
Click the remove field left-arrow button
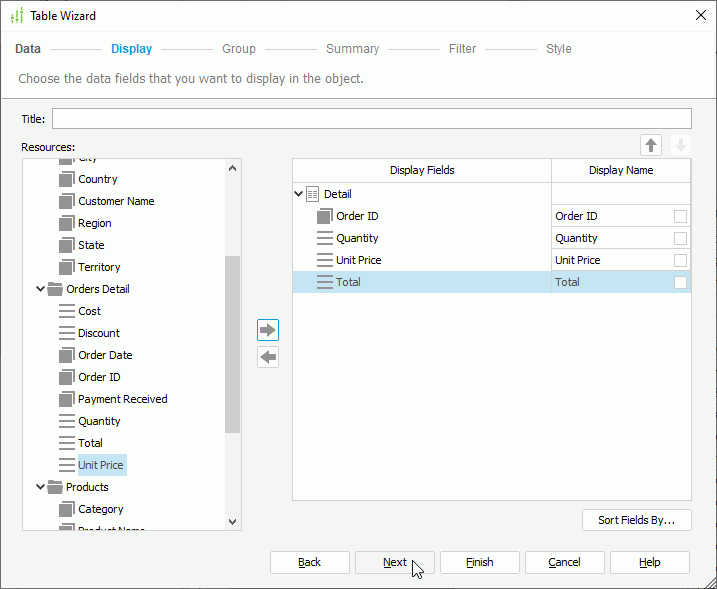coord(268,357)
